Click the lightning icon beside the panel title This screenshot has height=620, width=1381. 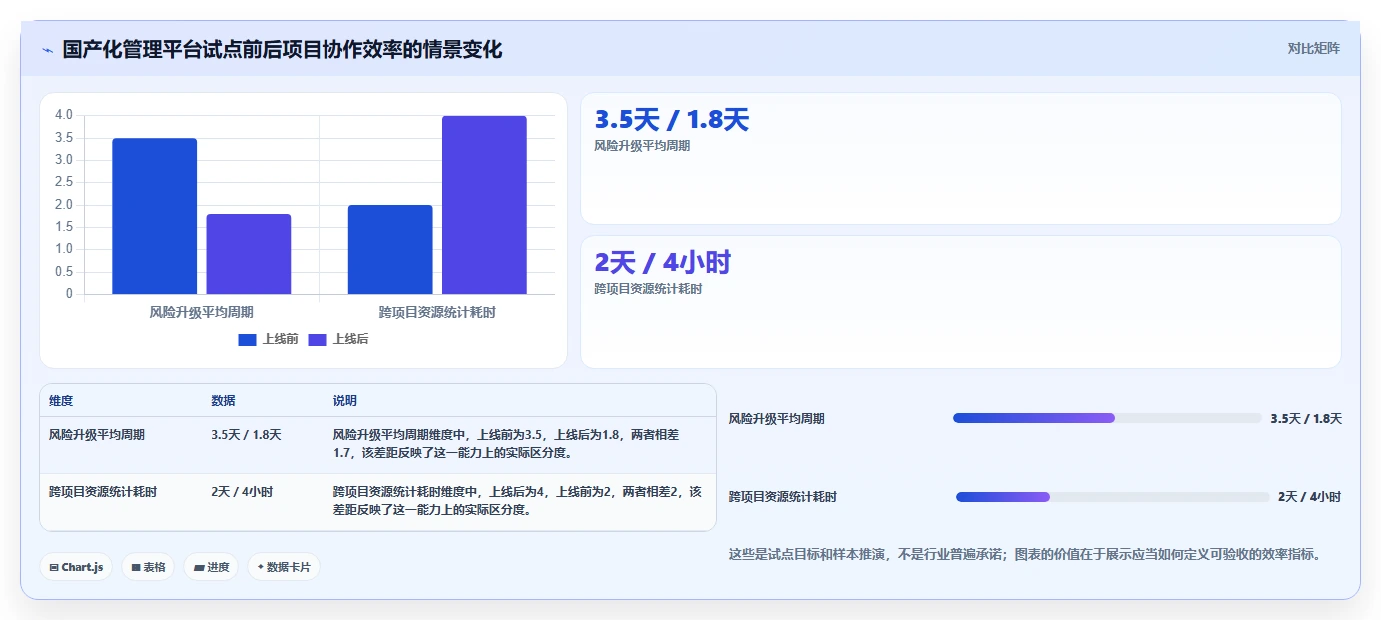47,50
